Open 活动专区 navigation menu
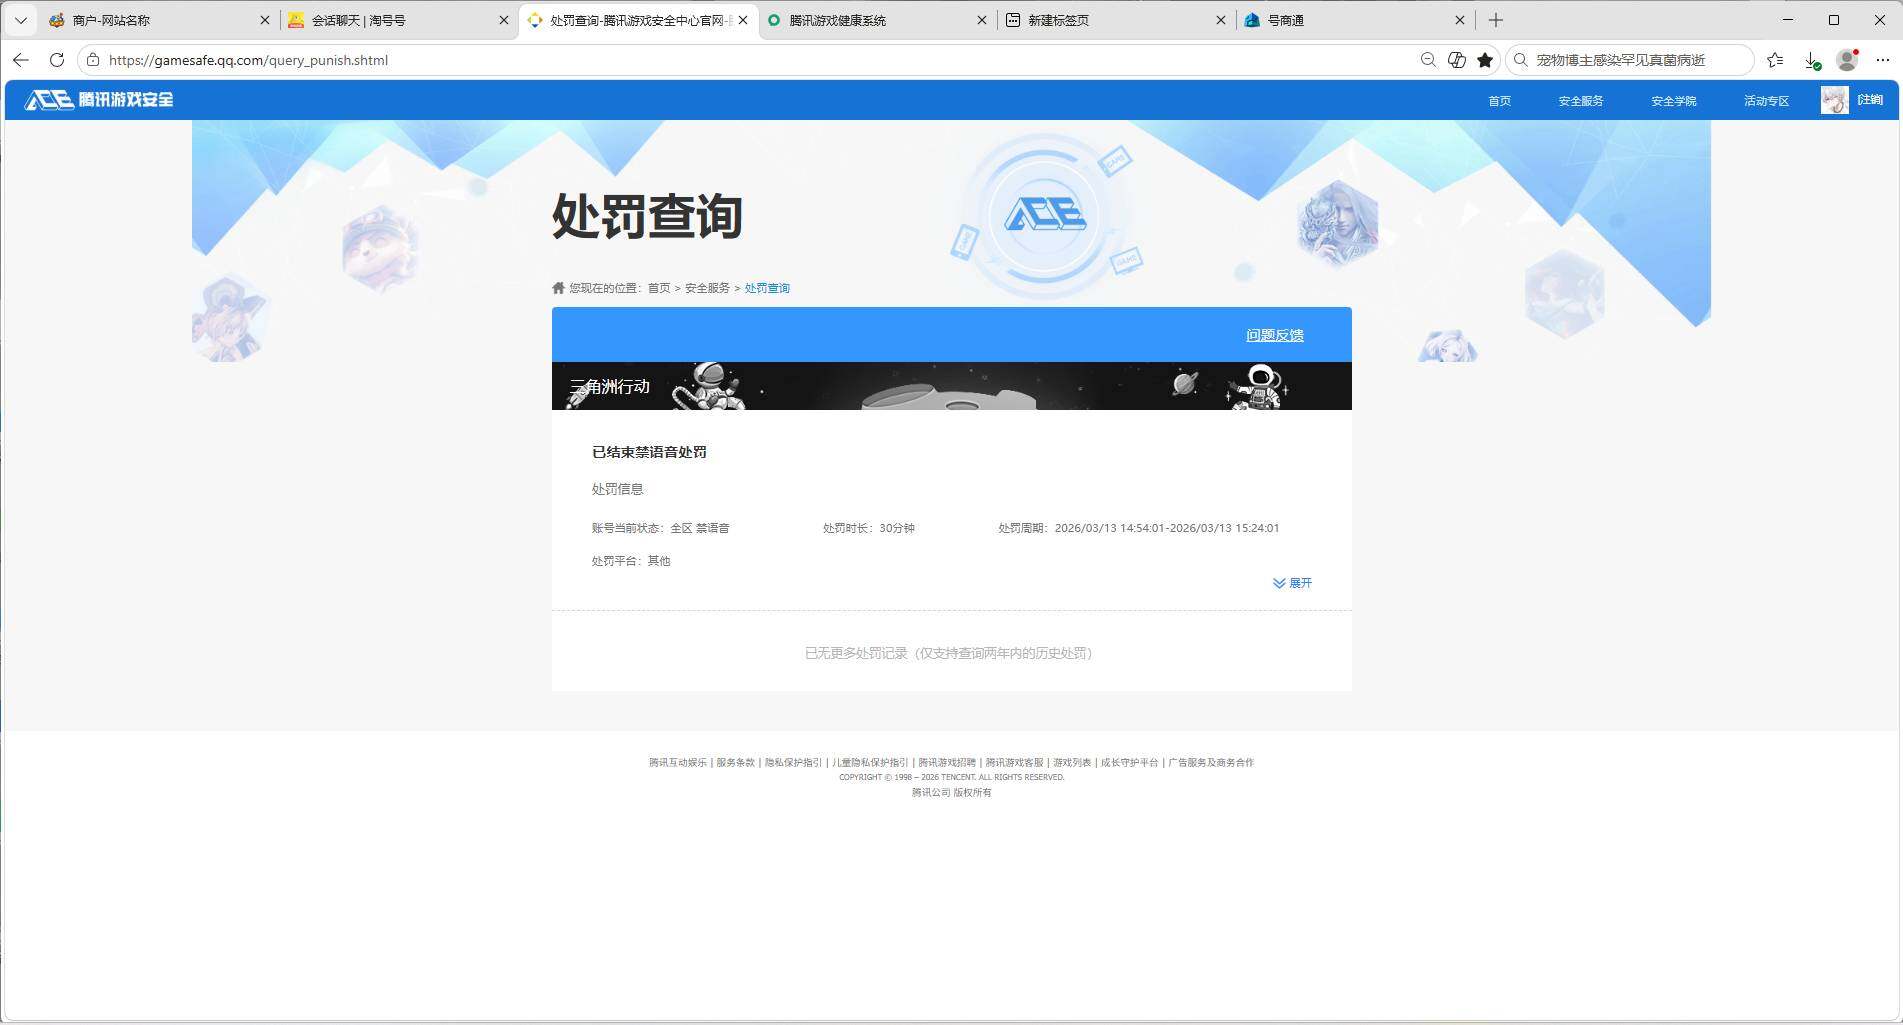Viewport: 1903px width, 1025px height. 1766,101
